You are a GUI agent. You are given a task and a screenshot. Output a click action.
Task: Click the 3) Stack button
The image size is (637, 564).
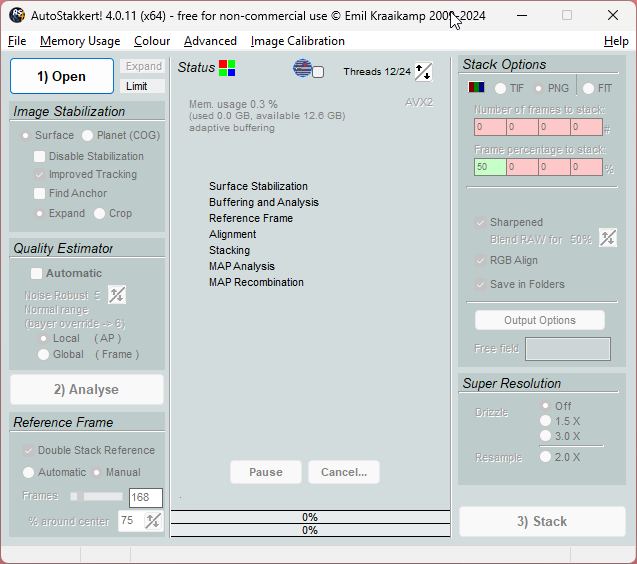542,521
